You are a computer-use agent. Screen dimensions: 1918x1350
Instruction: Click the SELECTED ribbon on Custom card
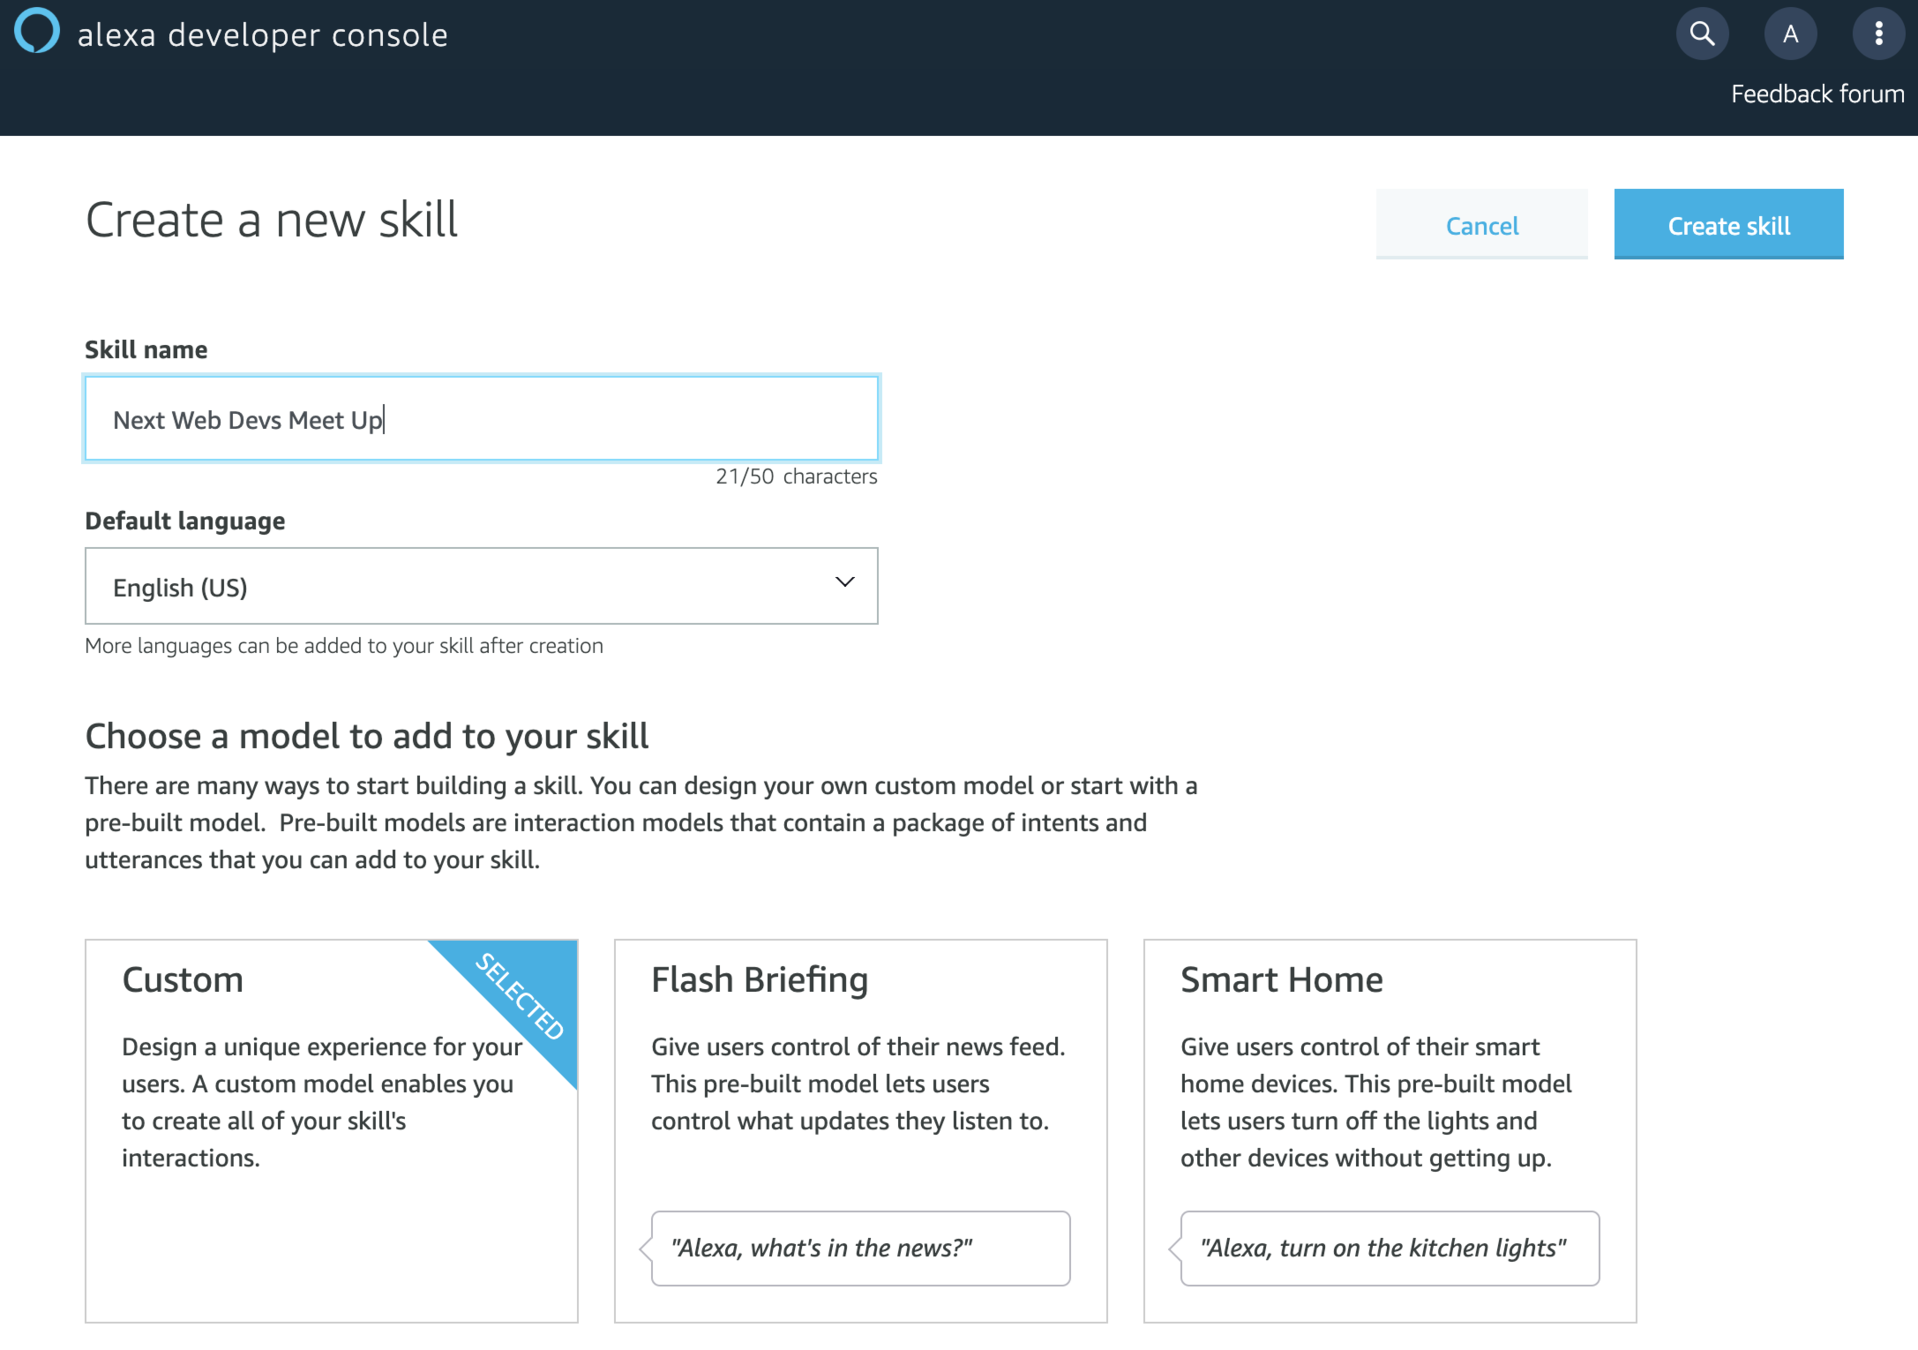[x=521, y=996]
